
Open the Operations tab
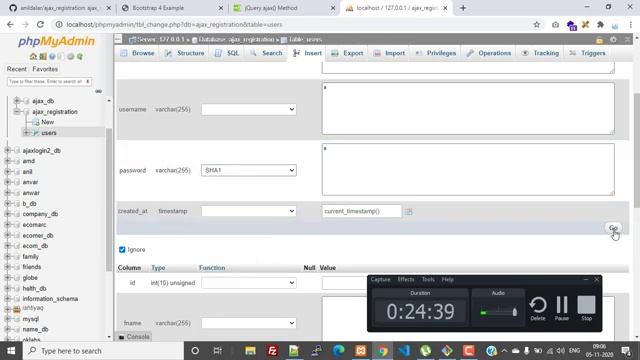tap(489, 53)
